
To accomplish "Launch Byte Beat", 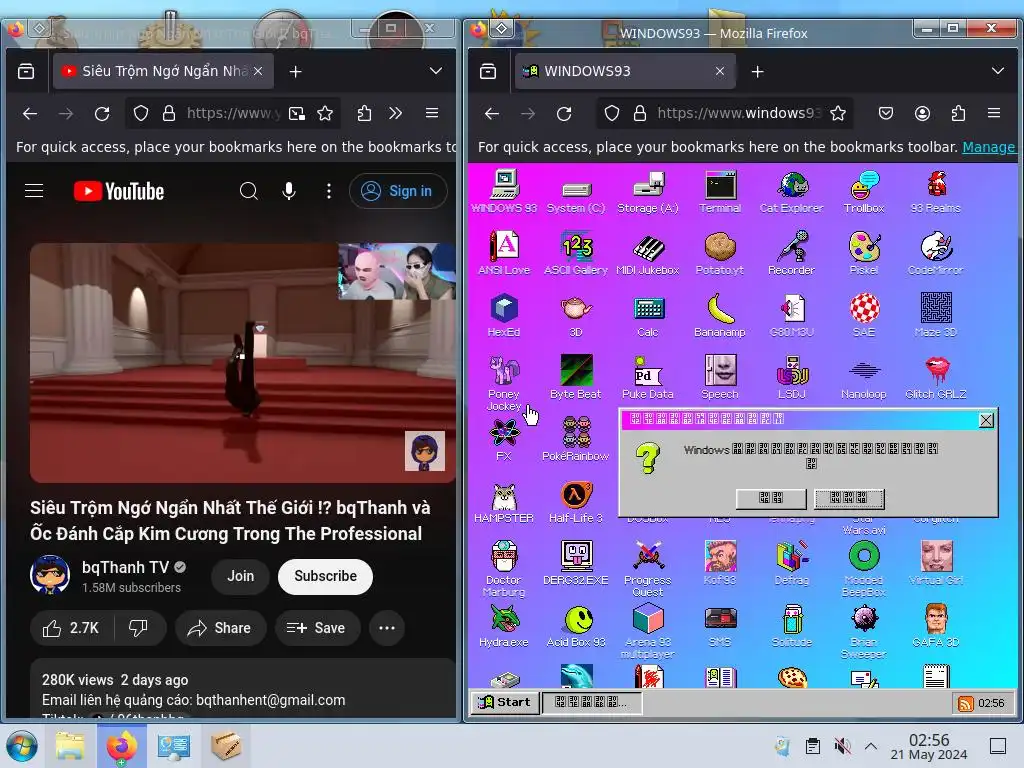I will (576, 377).
